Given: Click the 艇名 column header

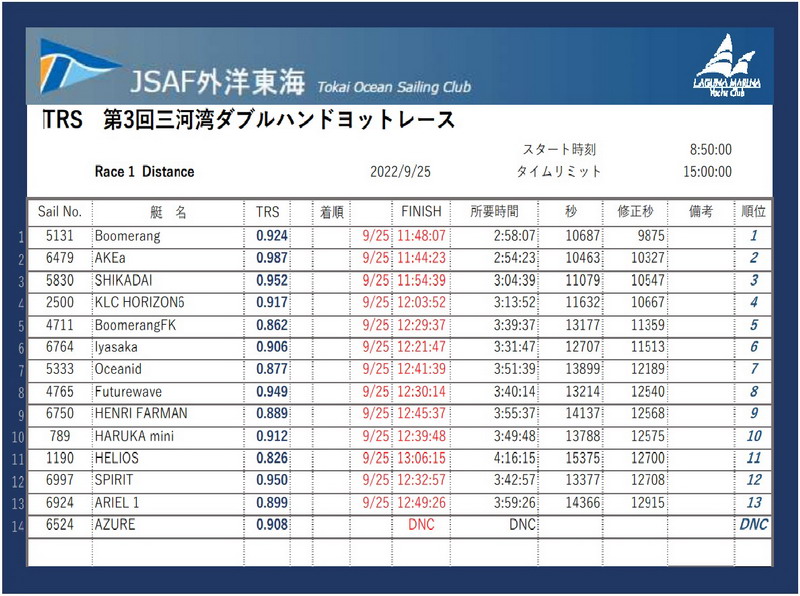Looking at the screenshot, I should pyautogui.click(x=168, y=212).
